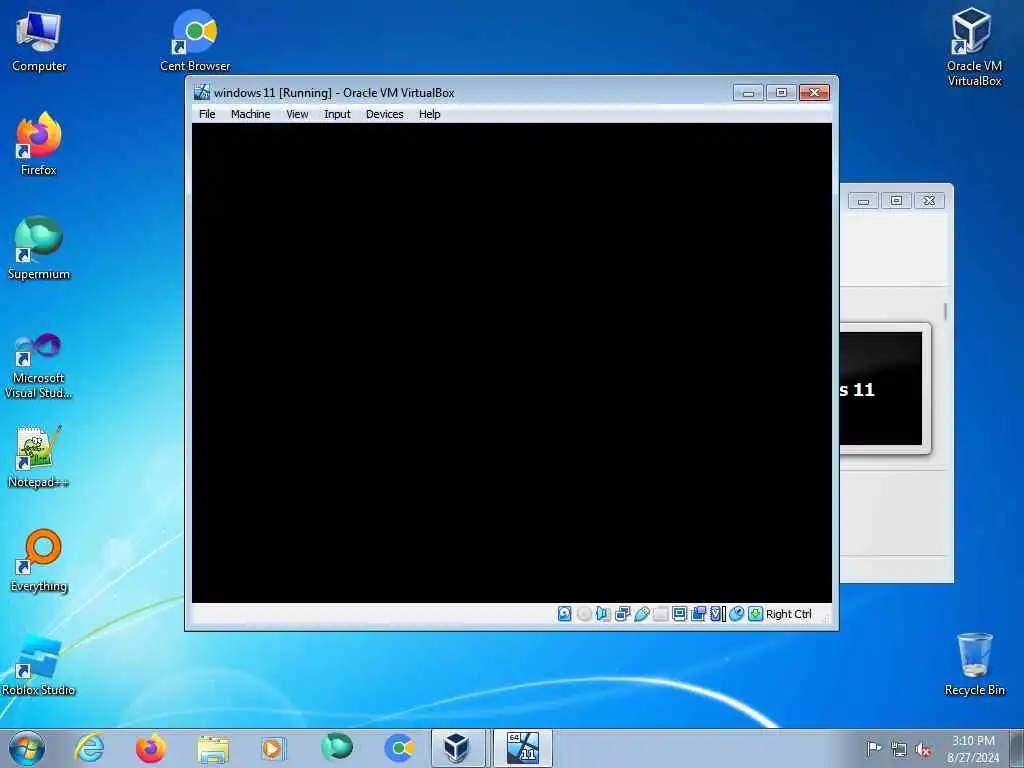The width and height of the screenshot is (1024, 768).
Task: Minimize the background VirtualBox Manager window
Action: click(x=863, y=201)
